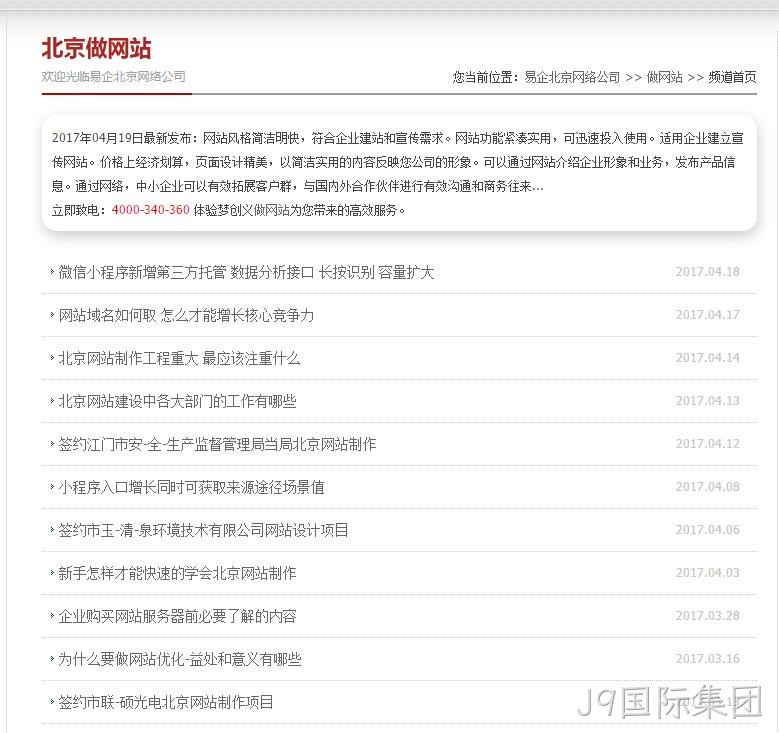Click the arrow bullet beside 签约市联-硕光电

tap(52, 702)
